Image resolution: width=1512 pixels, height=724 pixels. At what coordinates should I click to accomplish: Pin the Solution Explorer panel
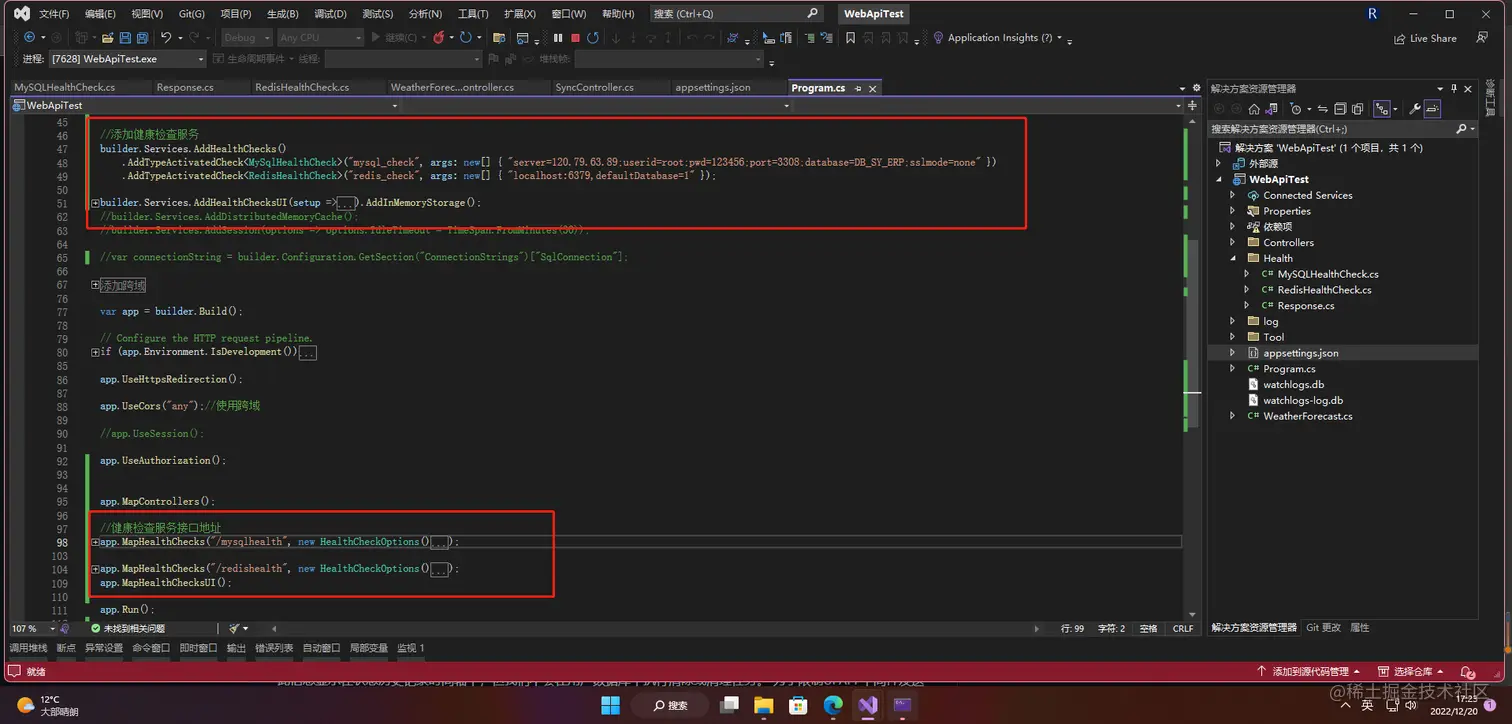pos(1454,89)
